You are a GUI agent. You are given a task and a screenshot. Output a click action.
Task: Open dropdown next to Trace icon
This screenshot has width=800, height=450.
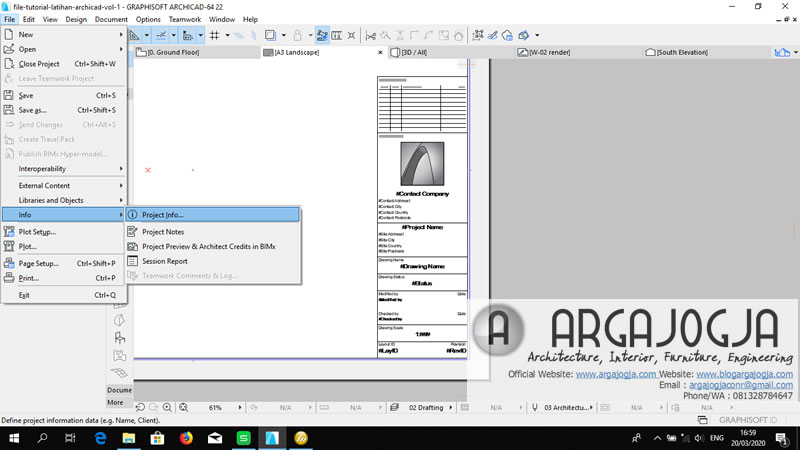tap(284, 35)
